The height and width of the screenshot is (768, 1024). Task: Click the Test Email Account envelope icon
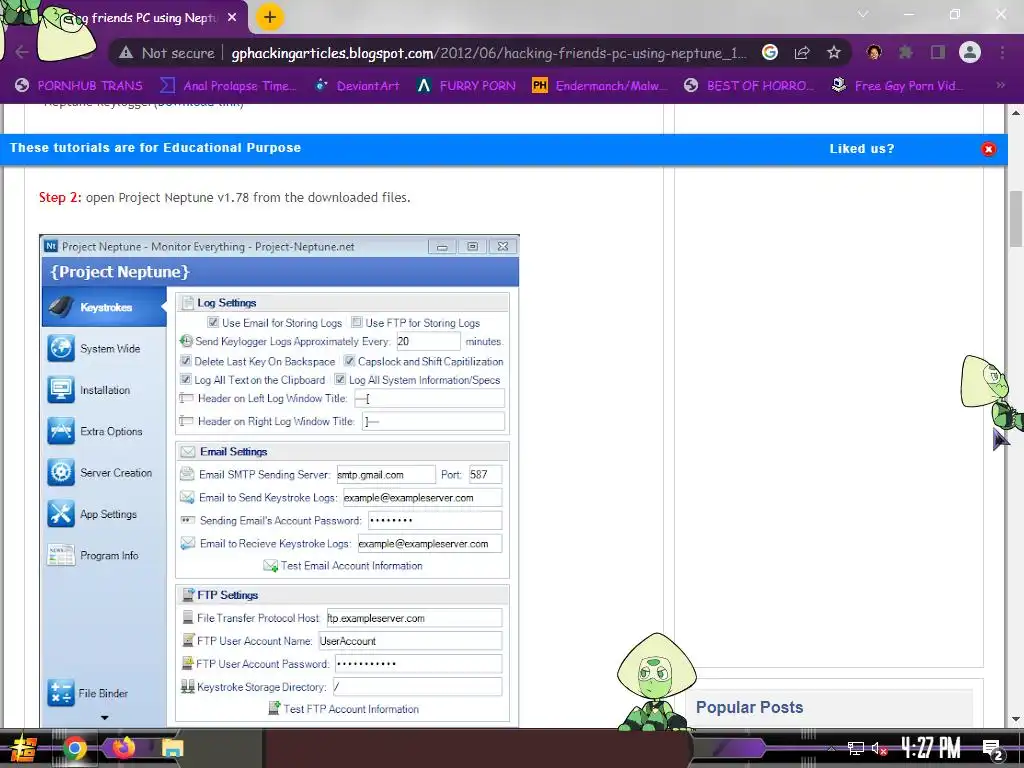(270, 566)
